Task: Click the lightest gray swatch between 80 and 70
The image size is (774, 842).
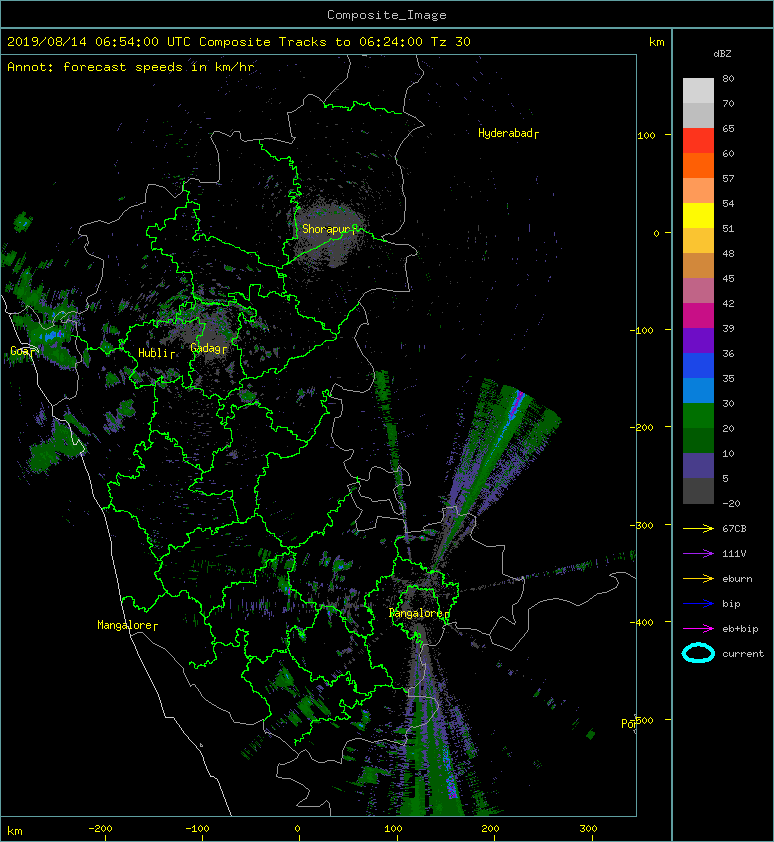Action: [x=698, y=91]
